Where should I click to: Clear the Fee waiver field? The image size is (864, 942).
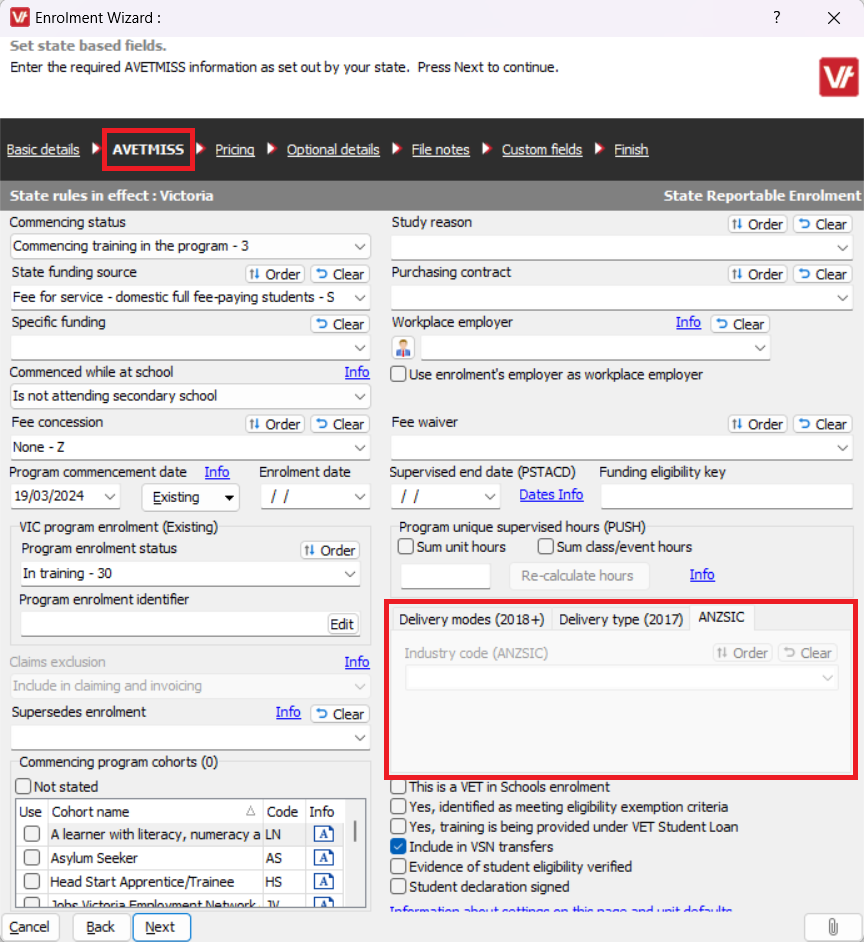823,424
